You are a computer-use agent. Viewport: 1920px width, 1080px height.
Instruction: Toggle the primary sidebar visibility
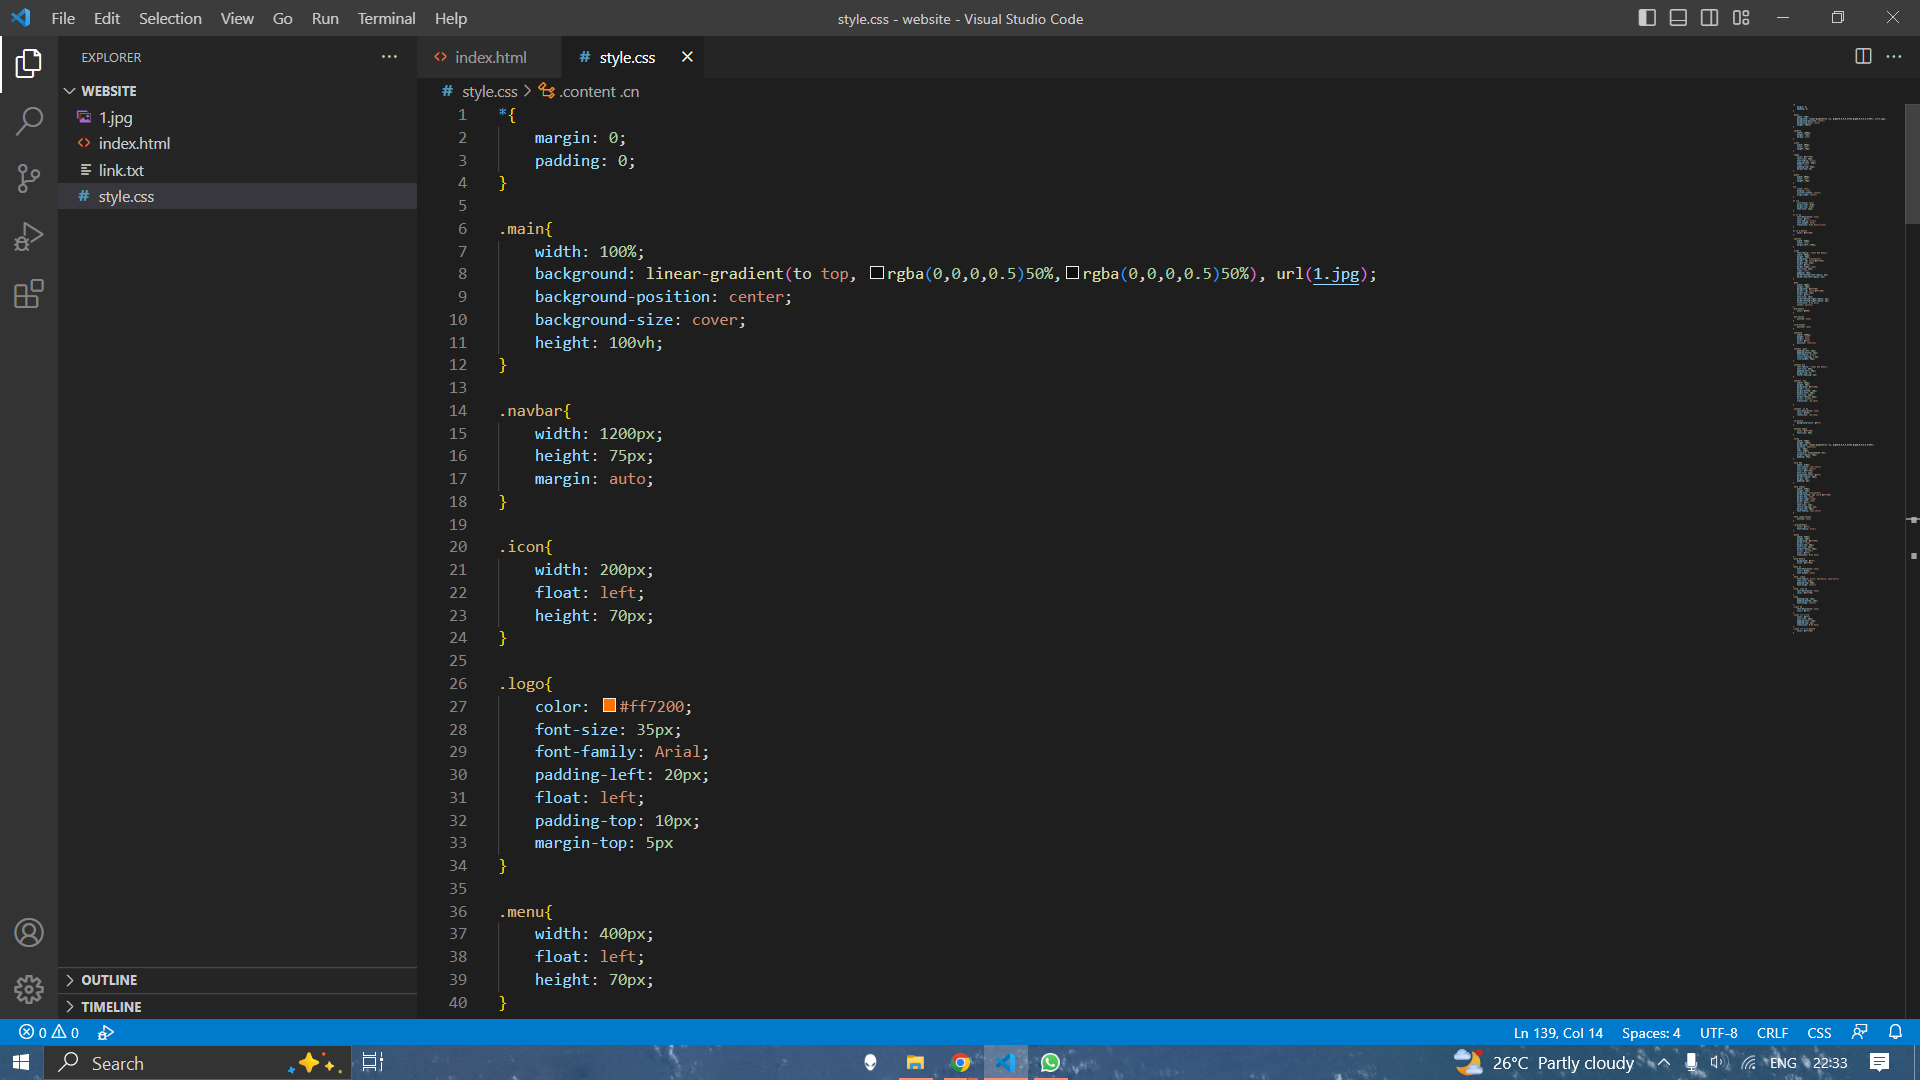pos(1646,17)
